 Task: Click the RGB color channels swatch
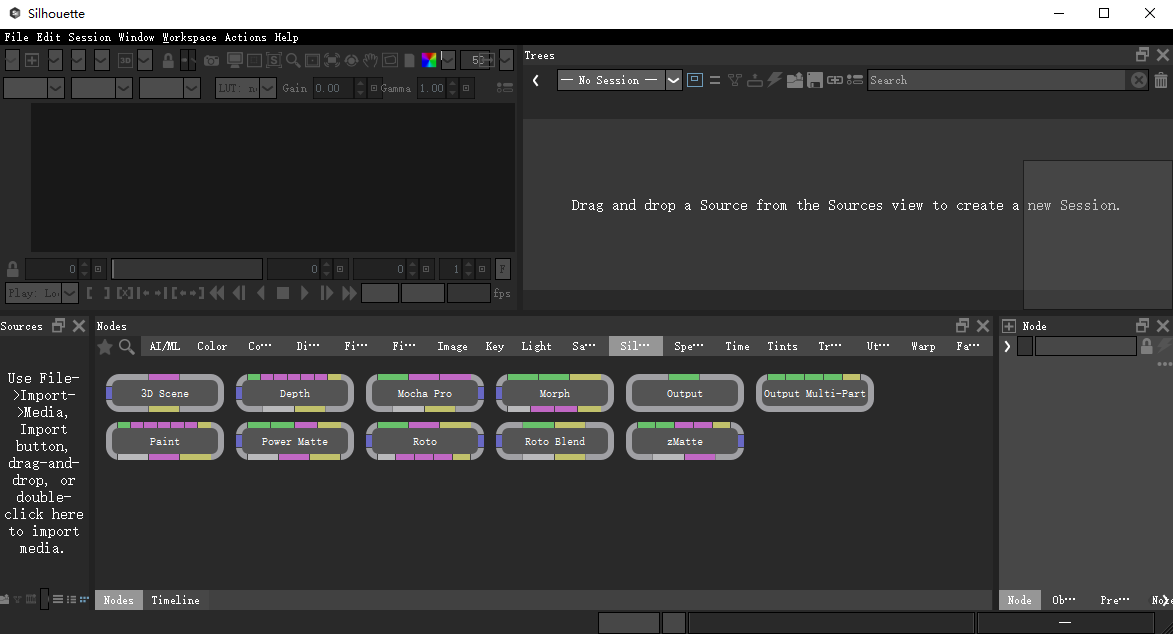pos(429,61)
